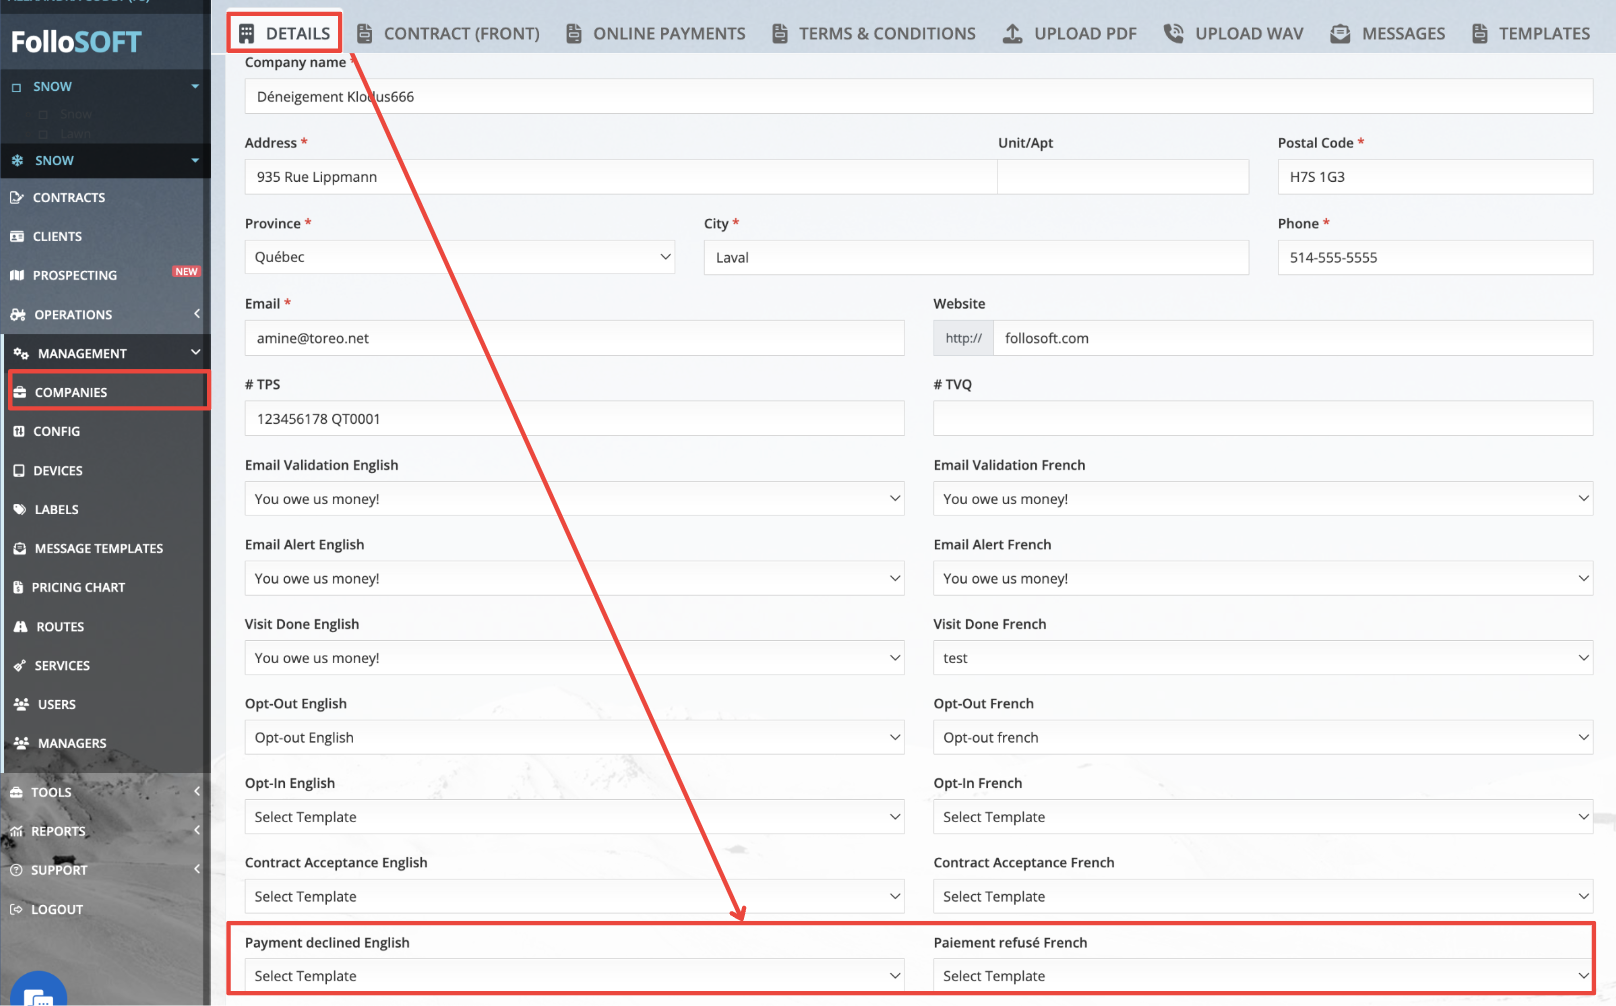Open the Opt-In English template dropdown
Image resolution: width=1616 pixels, height=1006 pixels.
[575, 817]
